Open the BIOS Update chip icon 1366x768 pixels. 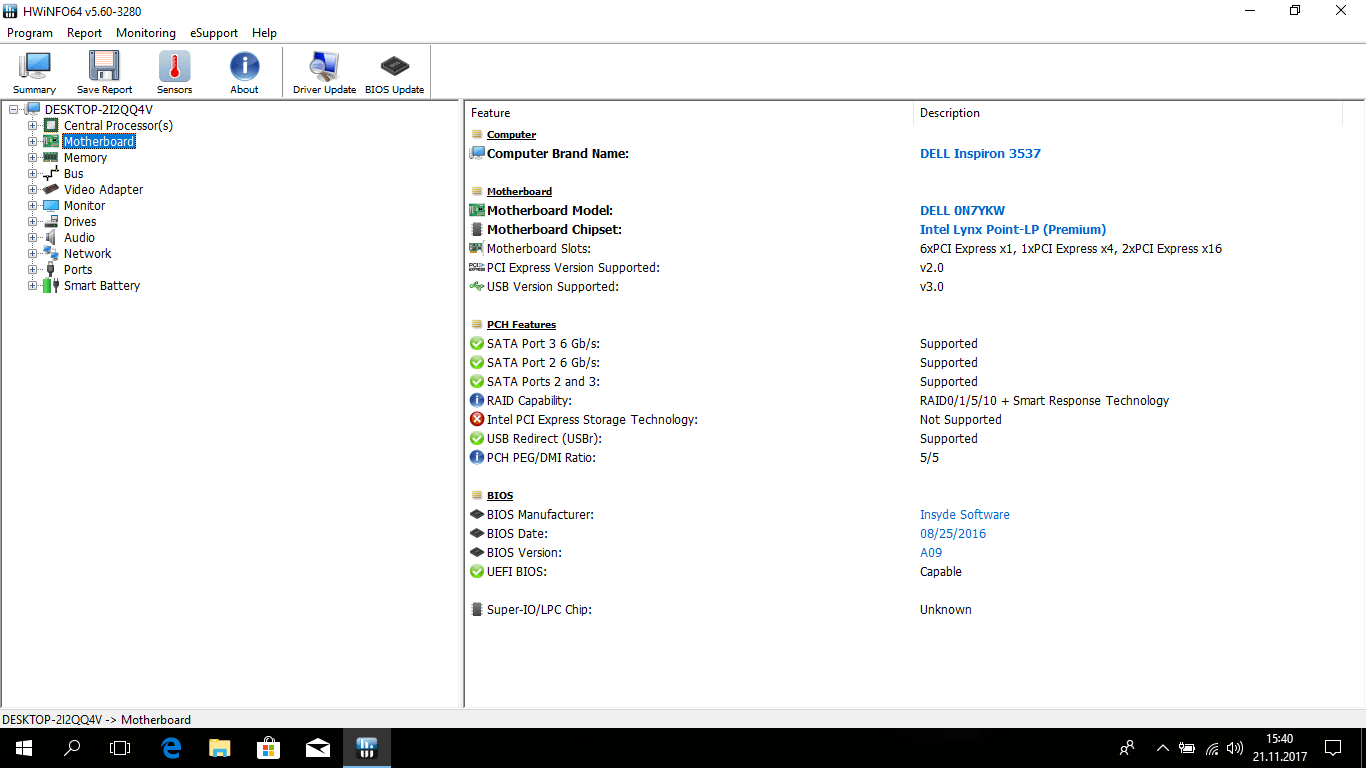(x=395, y=66)
